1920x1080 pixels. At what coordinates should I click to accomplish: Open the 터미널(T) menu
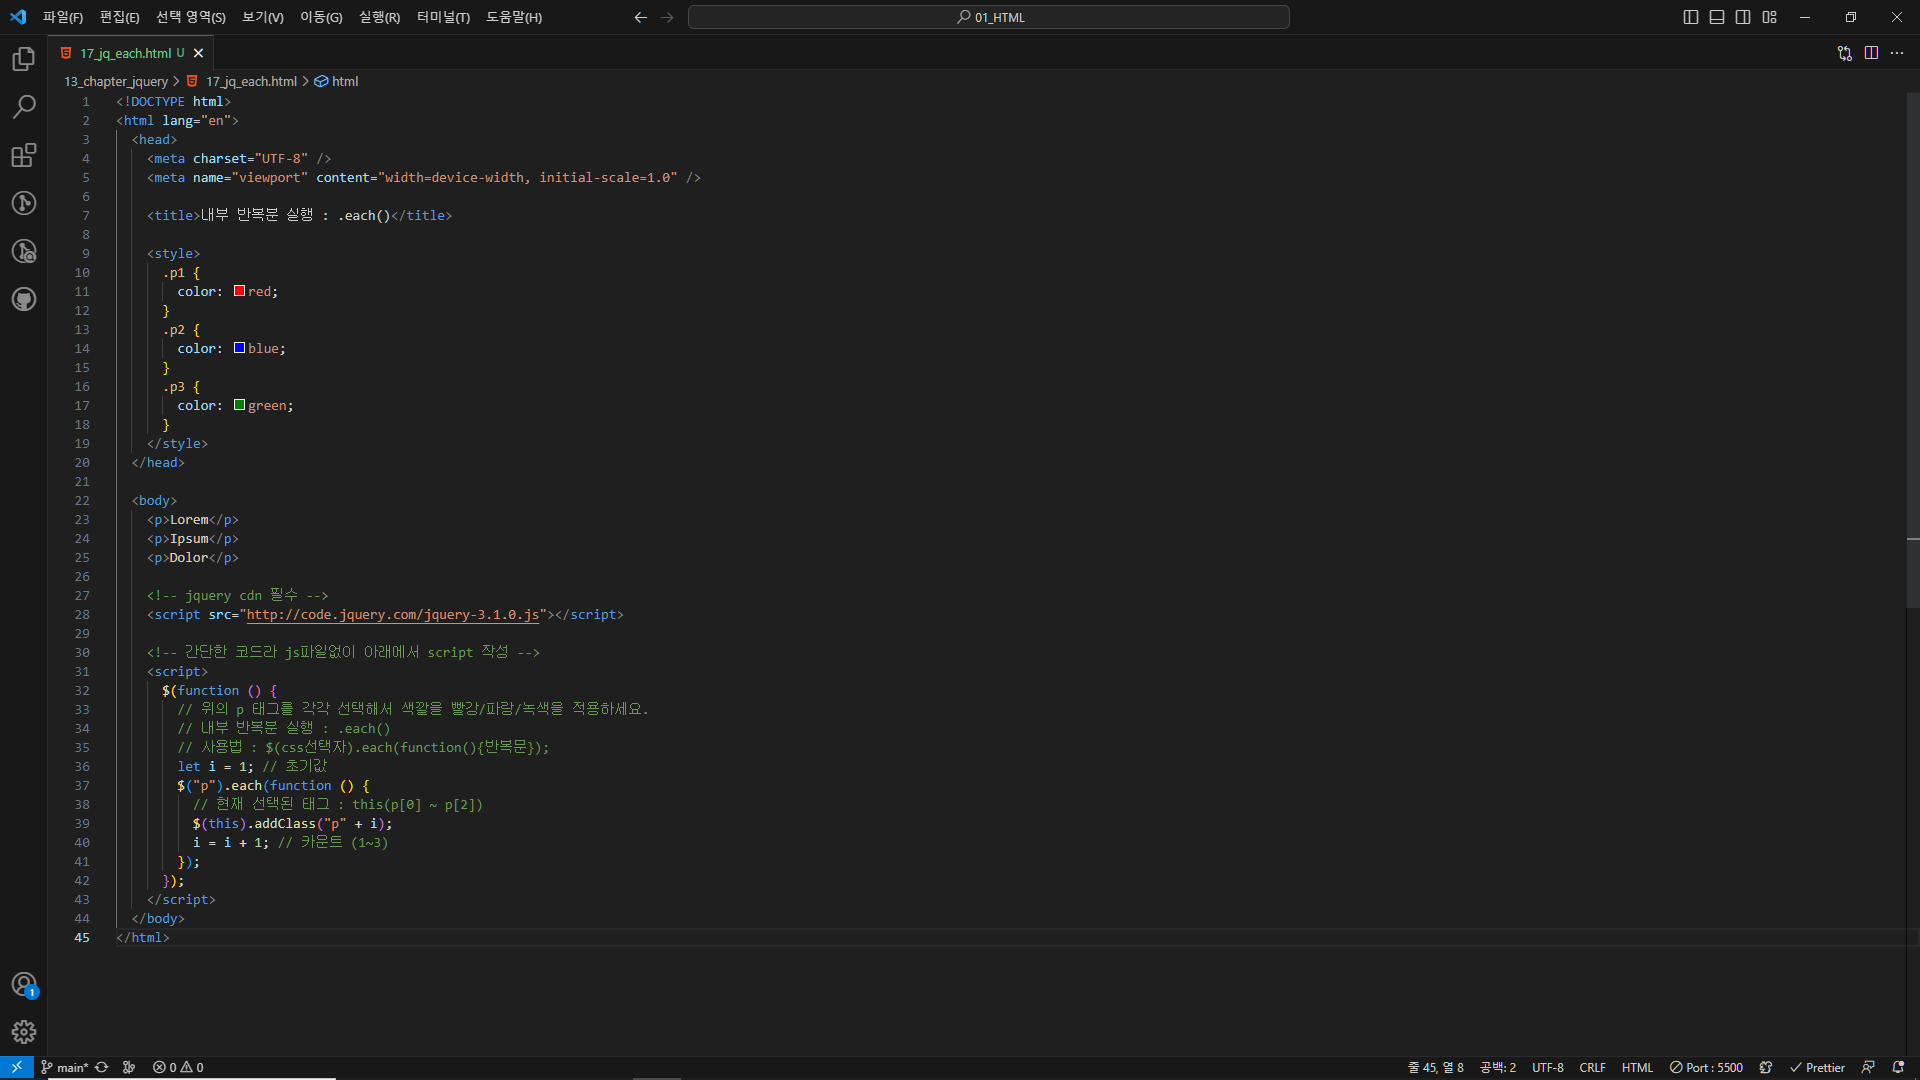tap(443, 17)
